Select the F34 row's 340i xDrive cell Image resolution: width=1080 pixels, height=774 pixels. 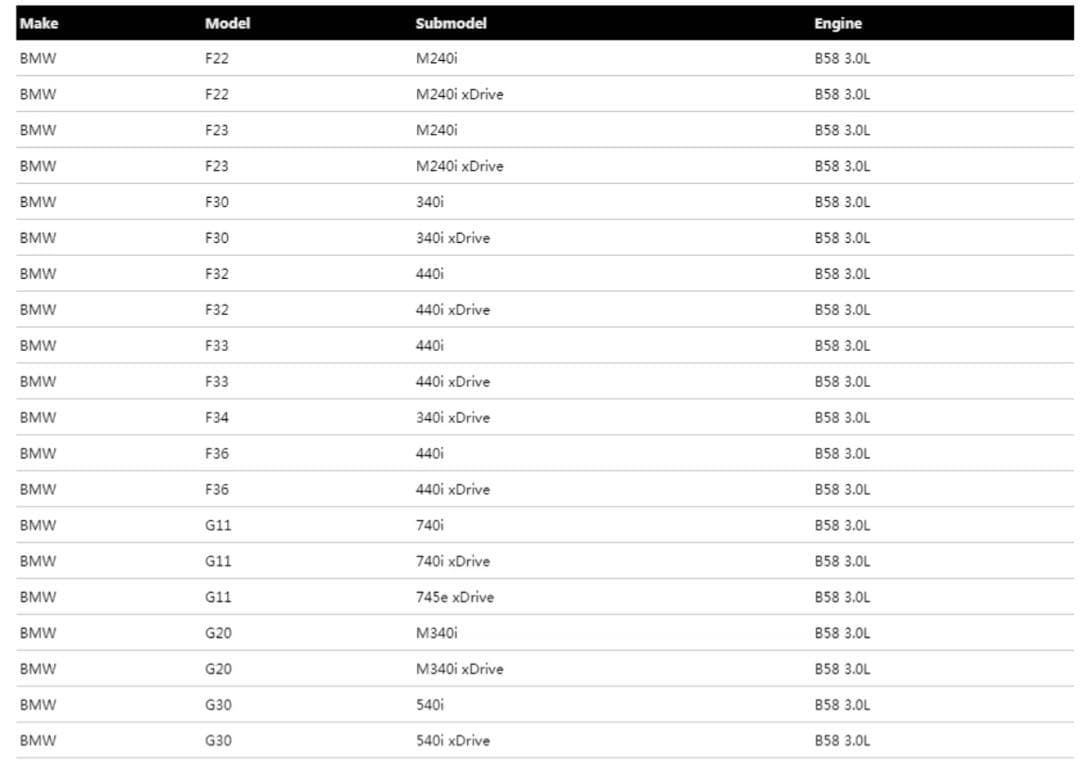453,417
